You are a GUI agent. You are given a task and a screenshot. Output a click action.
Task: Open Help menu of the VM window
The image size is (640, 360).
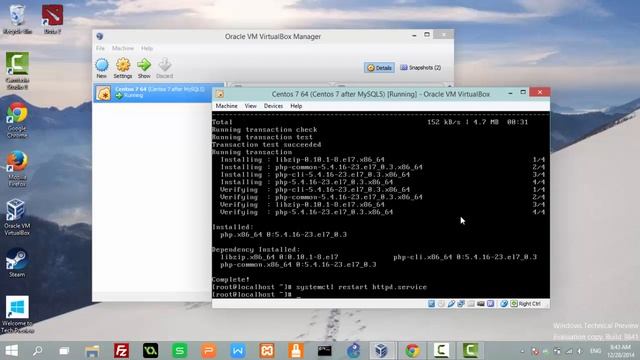tap(296, 106)
